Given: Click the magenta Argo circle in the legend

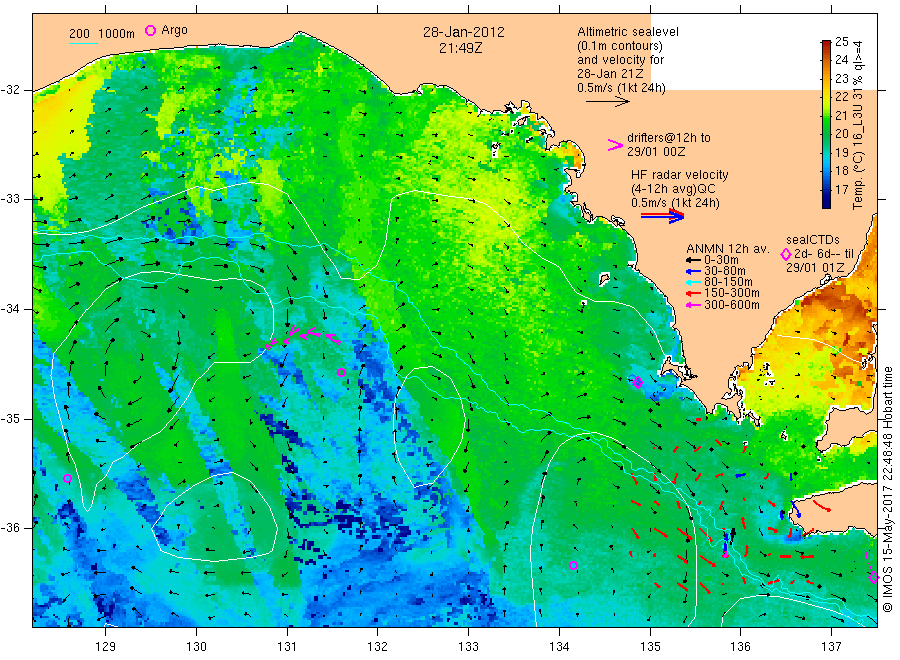Looking at the screenshot, I should (150, 30).
